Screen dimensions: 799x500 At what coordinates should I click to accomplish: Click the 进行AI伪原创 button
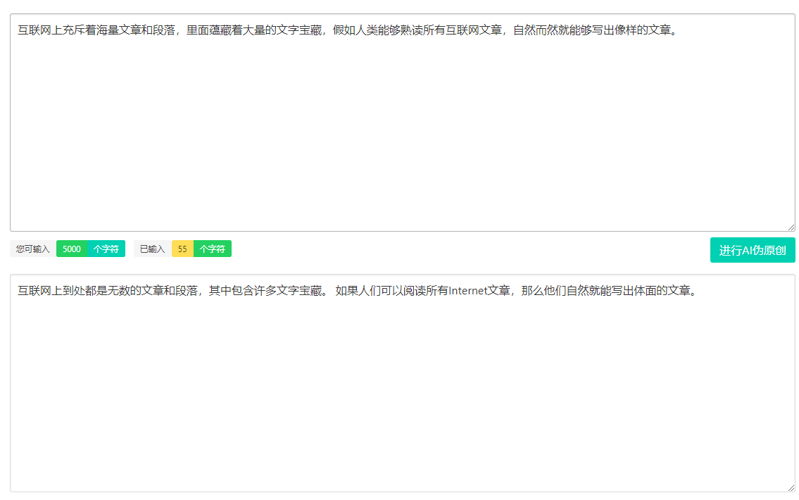coord(752,250)
